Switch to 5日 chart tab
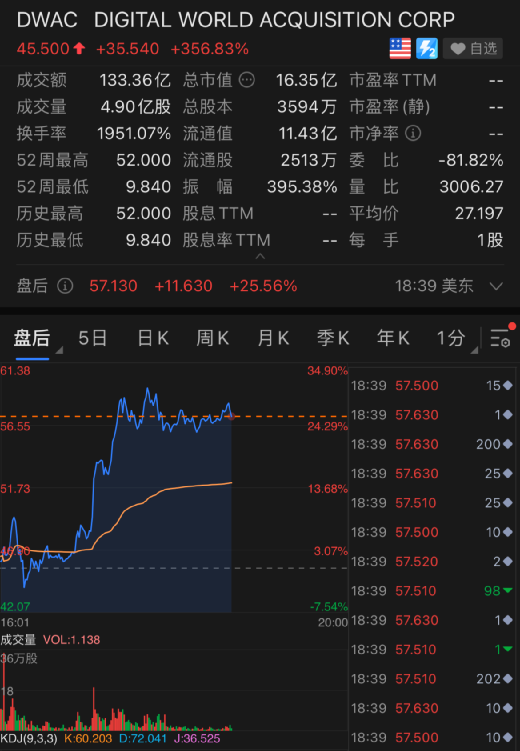Screen dimensions: 520x751 tap(93, 338)
